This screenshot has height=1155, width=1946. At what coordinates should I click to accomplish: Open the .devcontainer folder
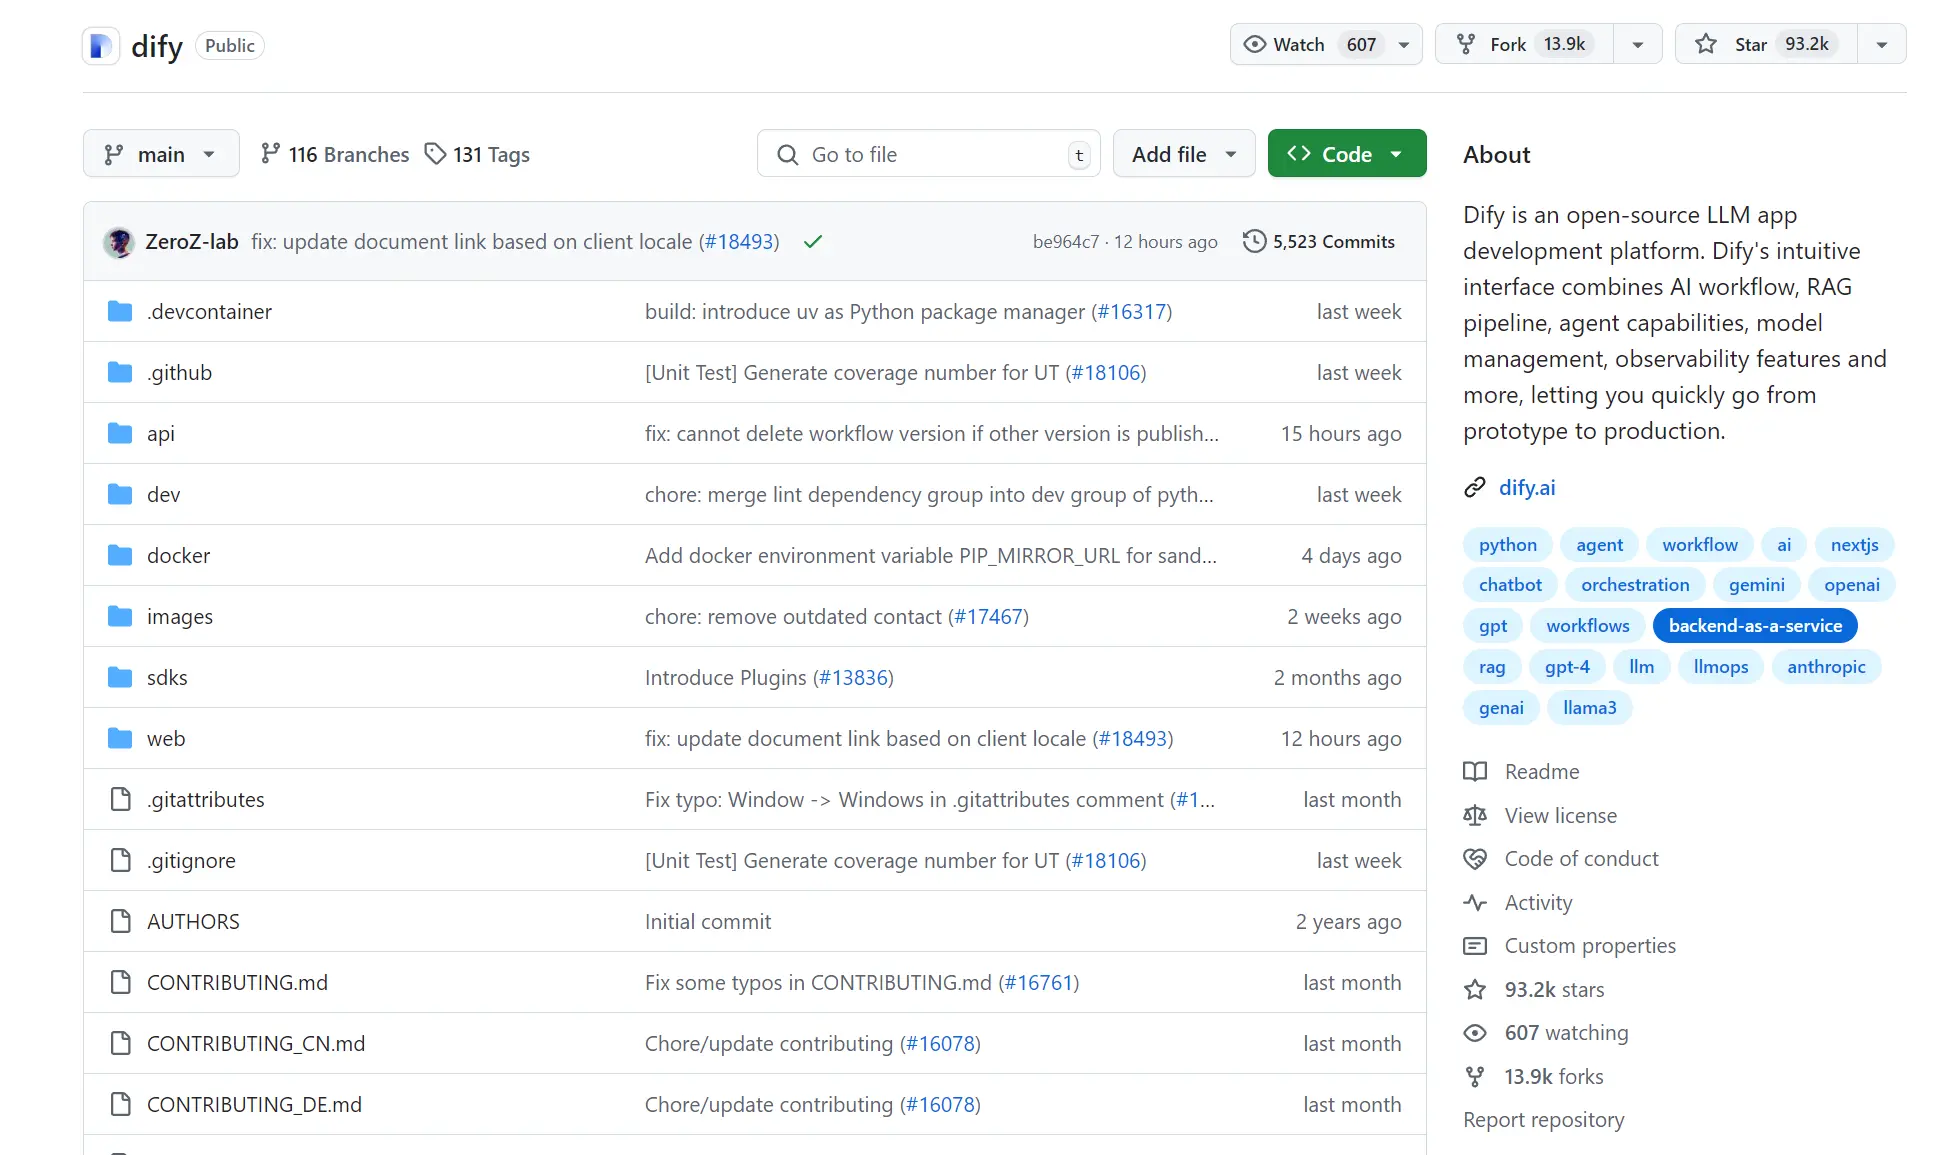tap(209, 312)
